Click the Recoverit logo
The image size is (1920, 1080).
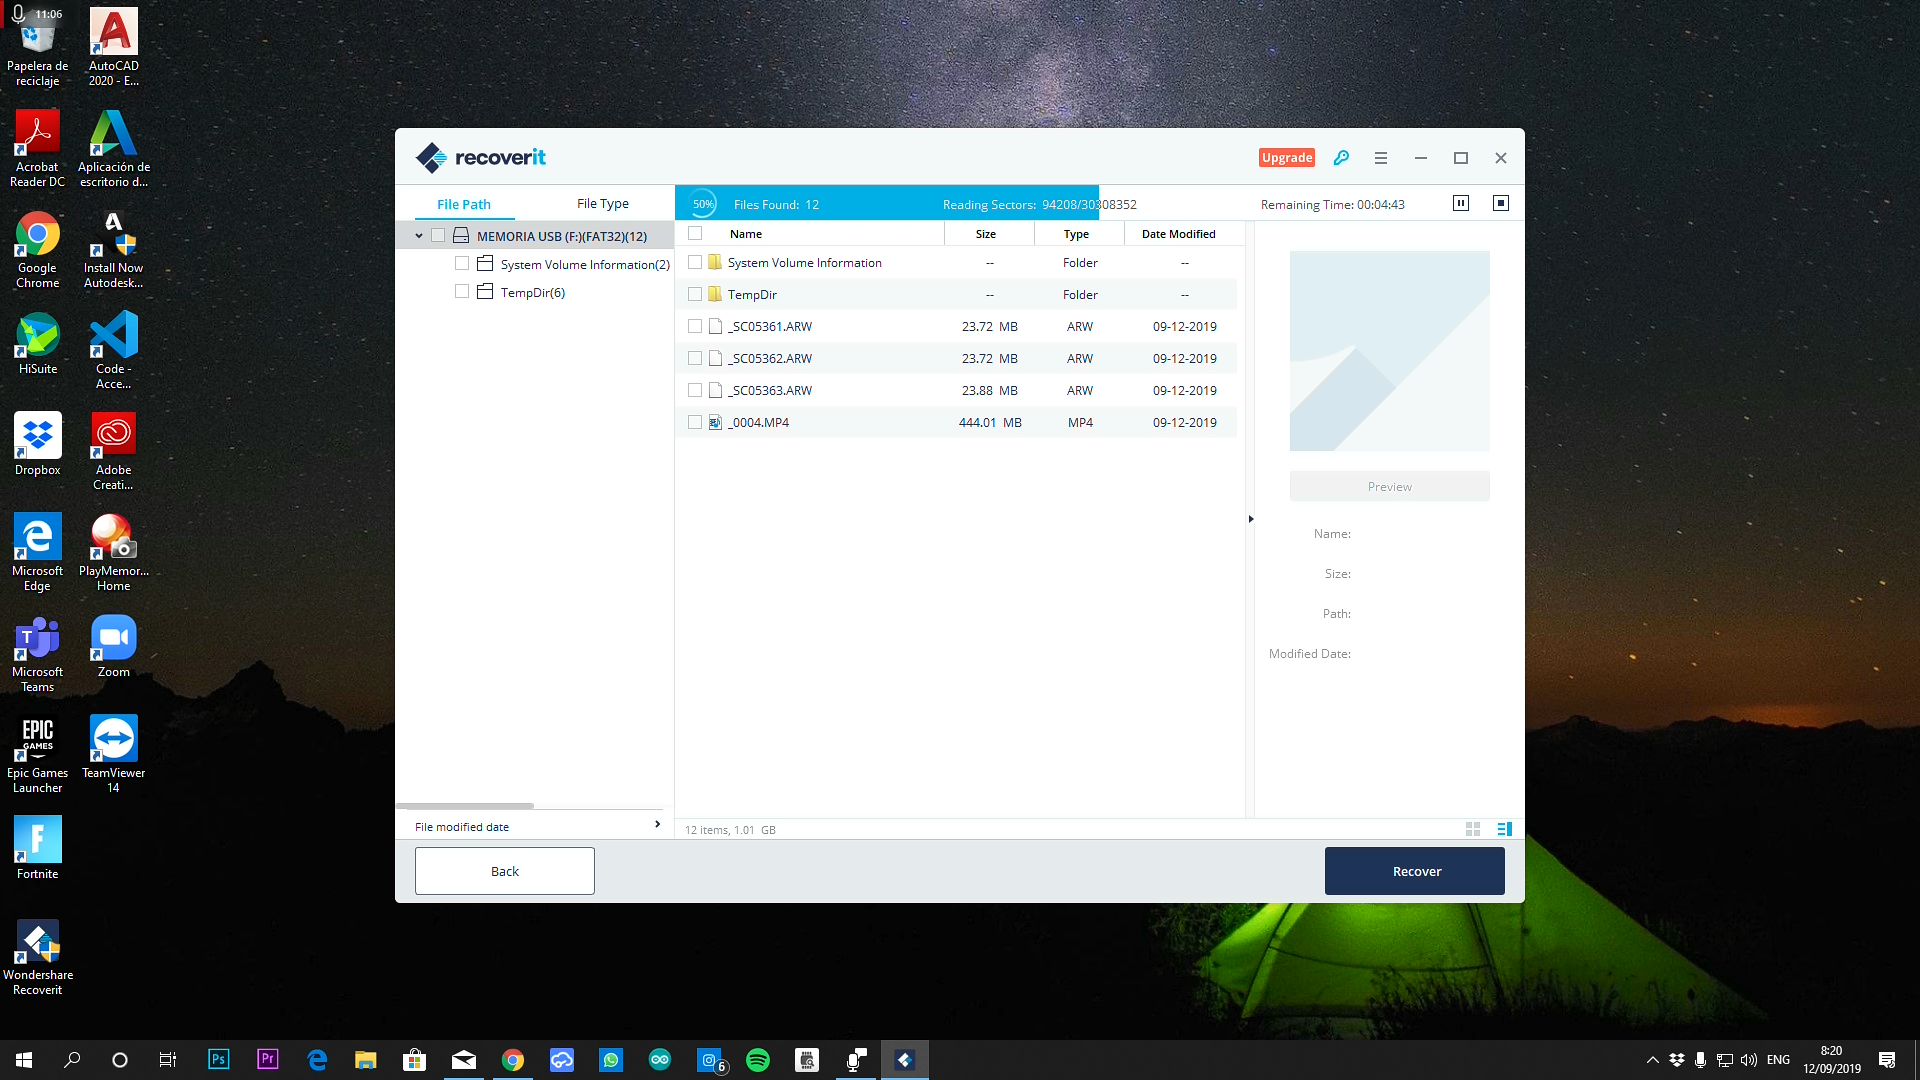pyautogui.click(x=481, y=157)
